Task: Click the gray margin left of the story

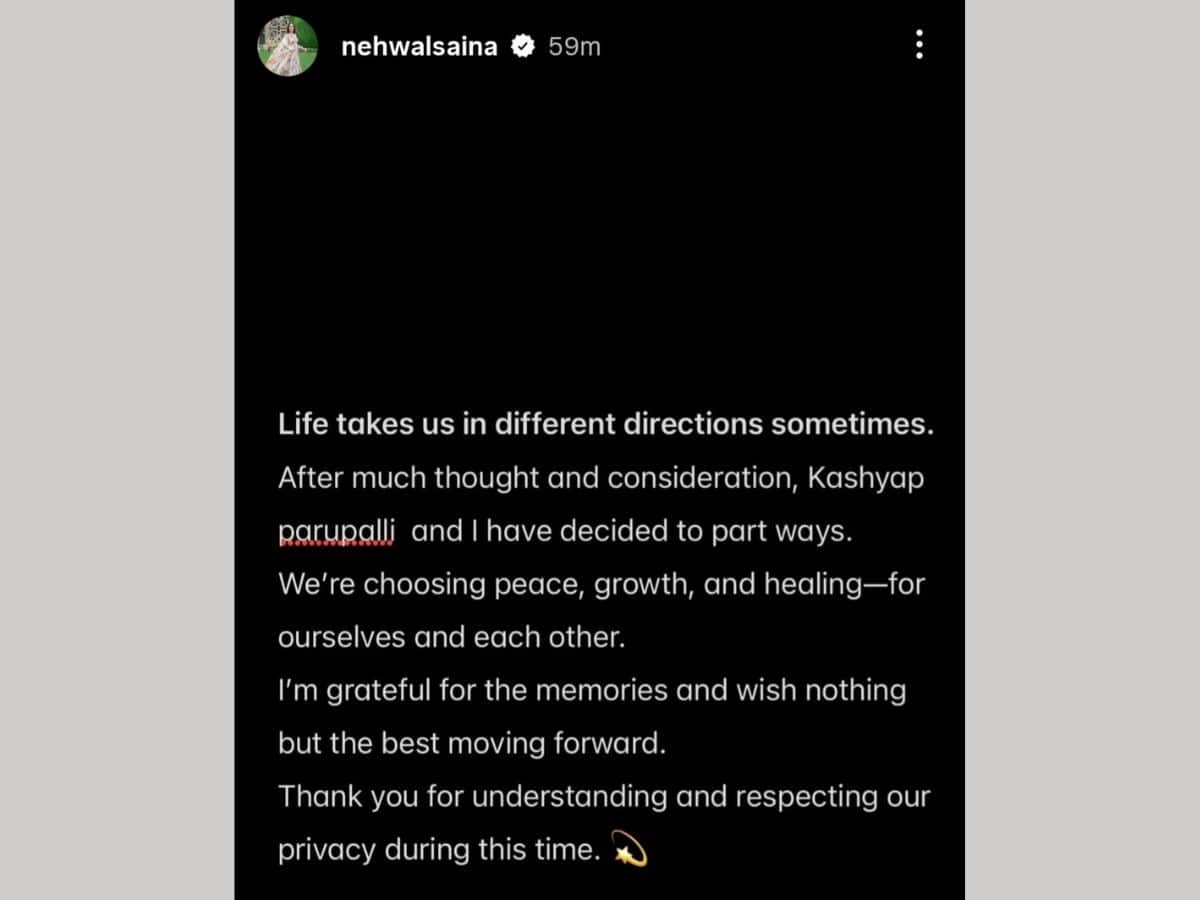Action: [x=117, y=450]
